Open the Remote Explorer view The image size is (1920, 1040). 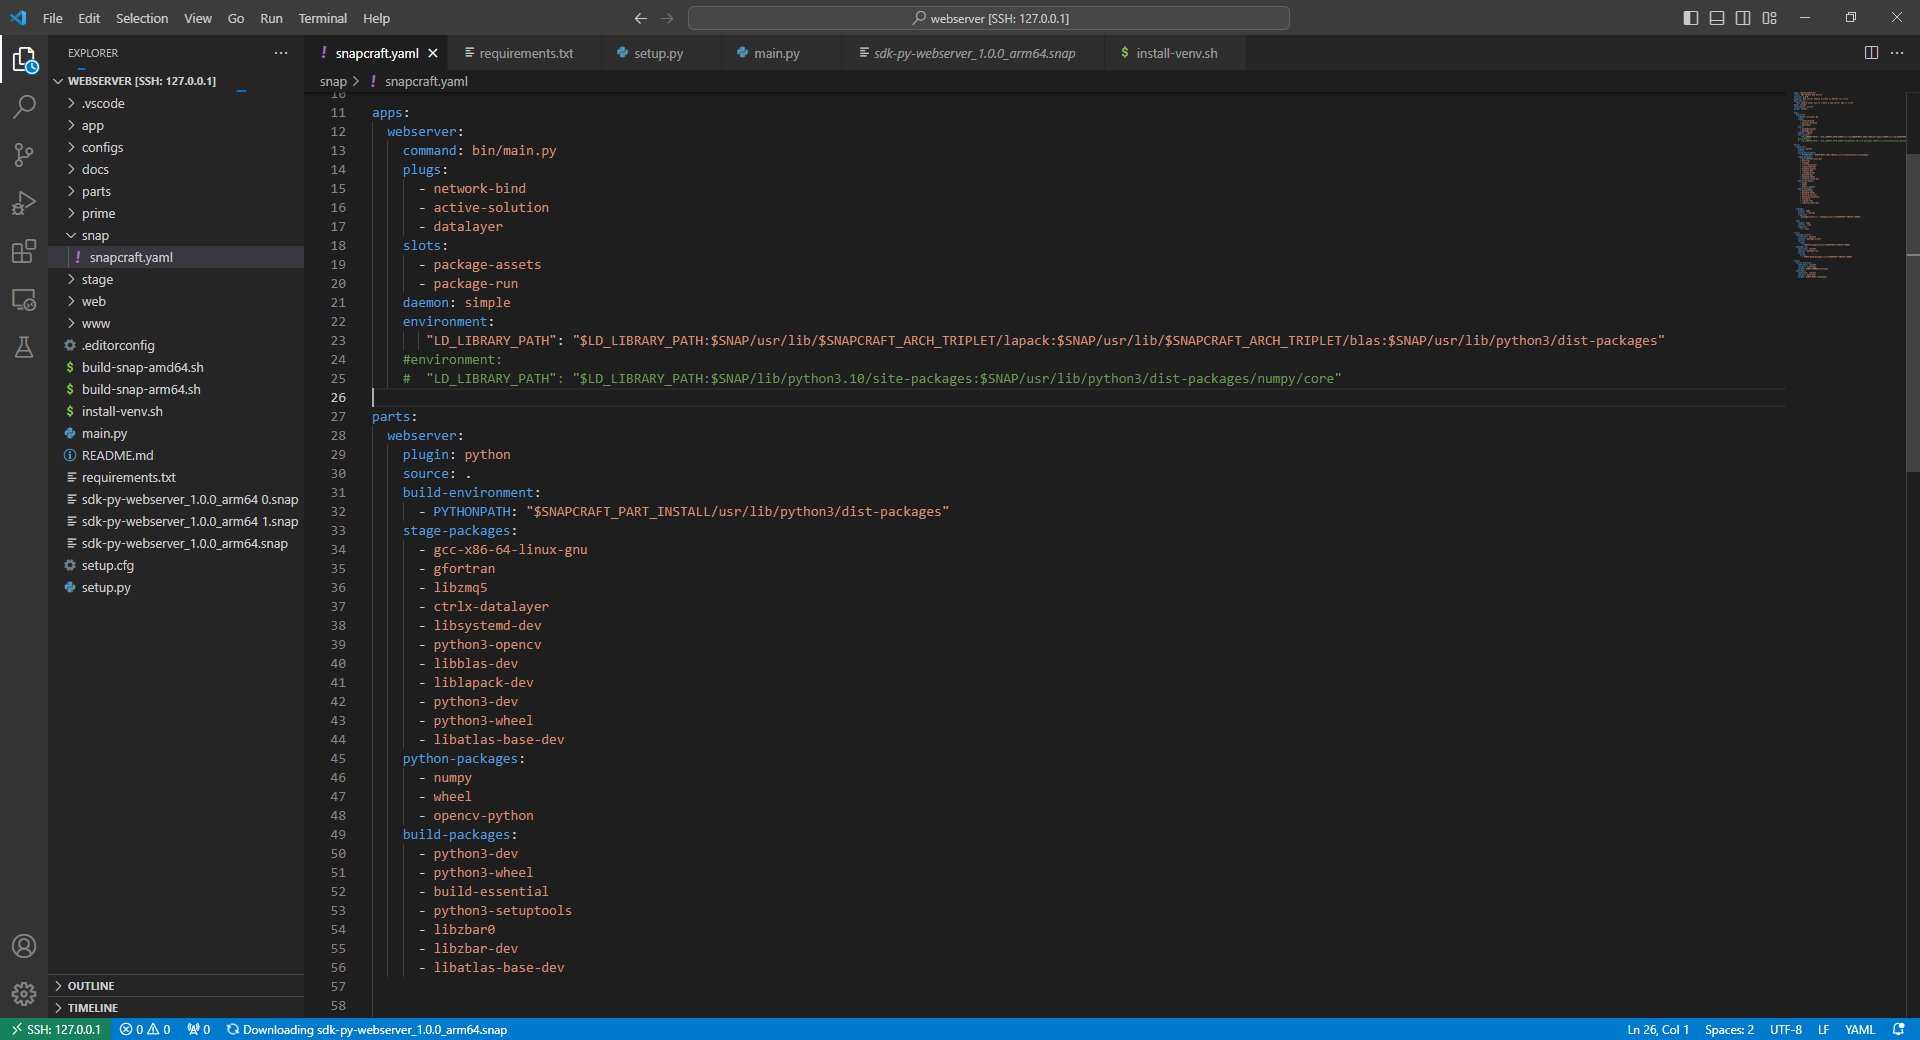(24, 299)
